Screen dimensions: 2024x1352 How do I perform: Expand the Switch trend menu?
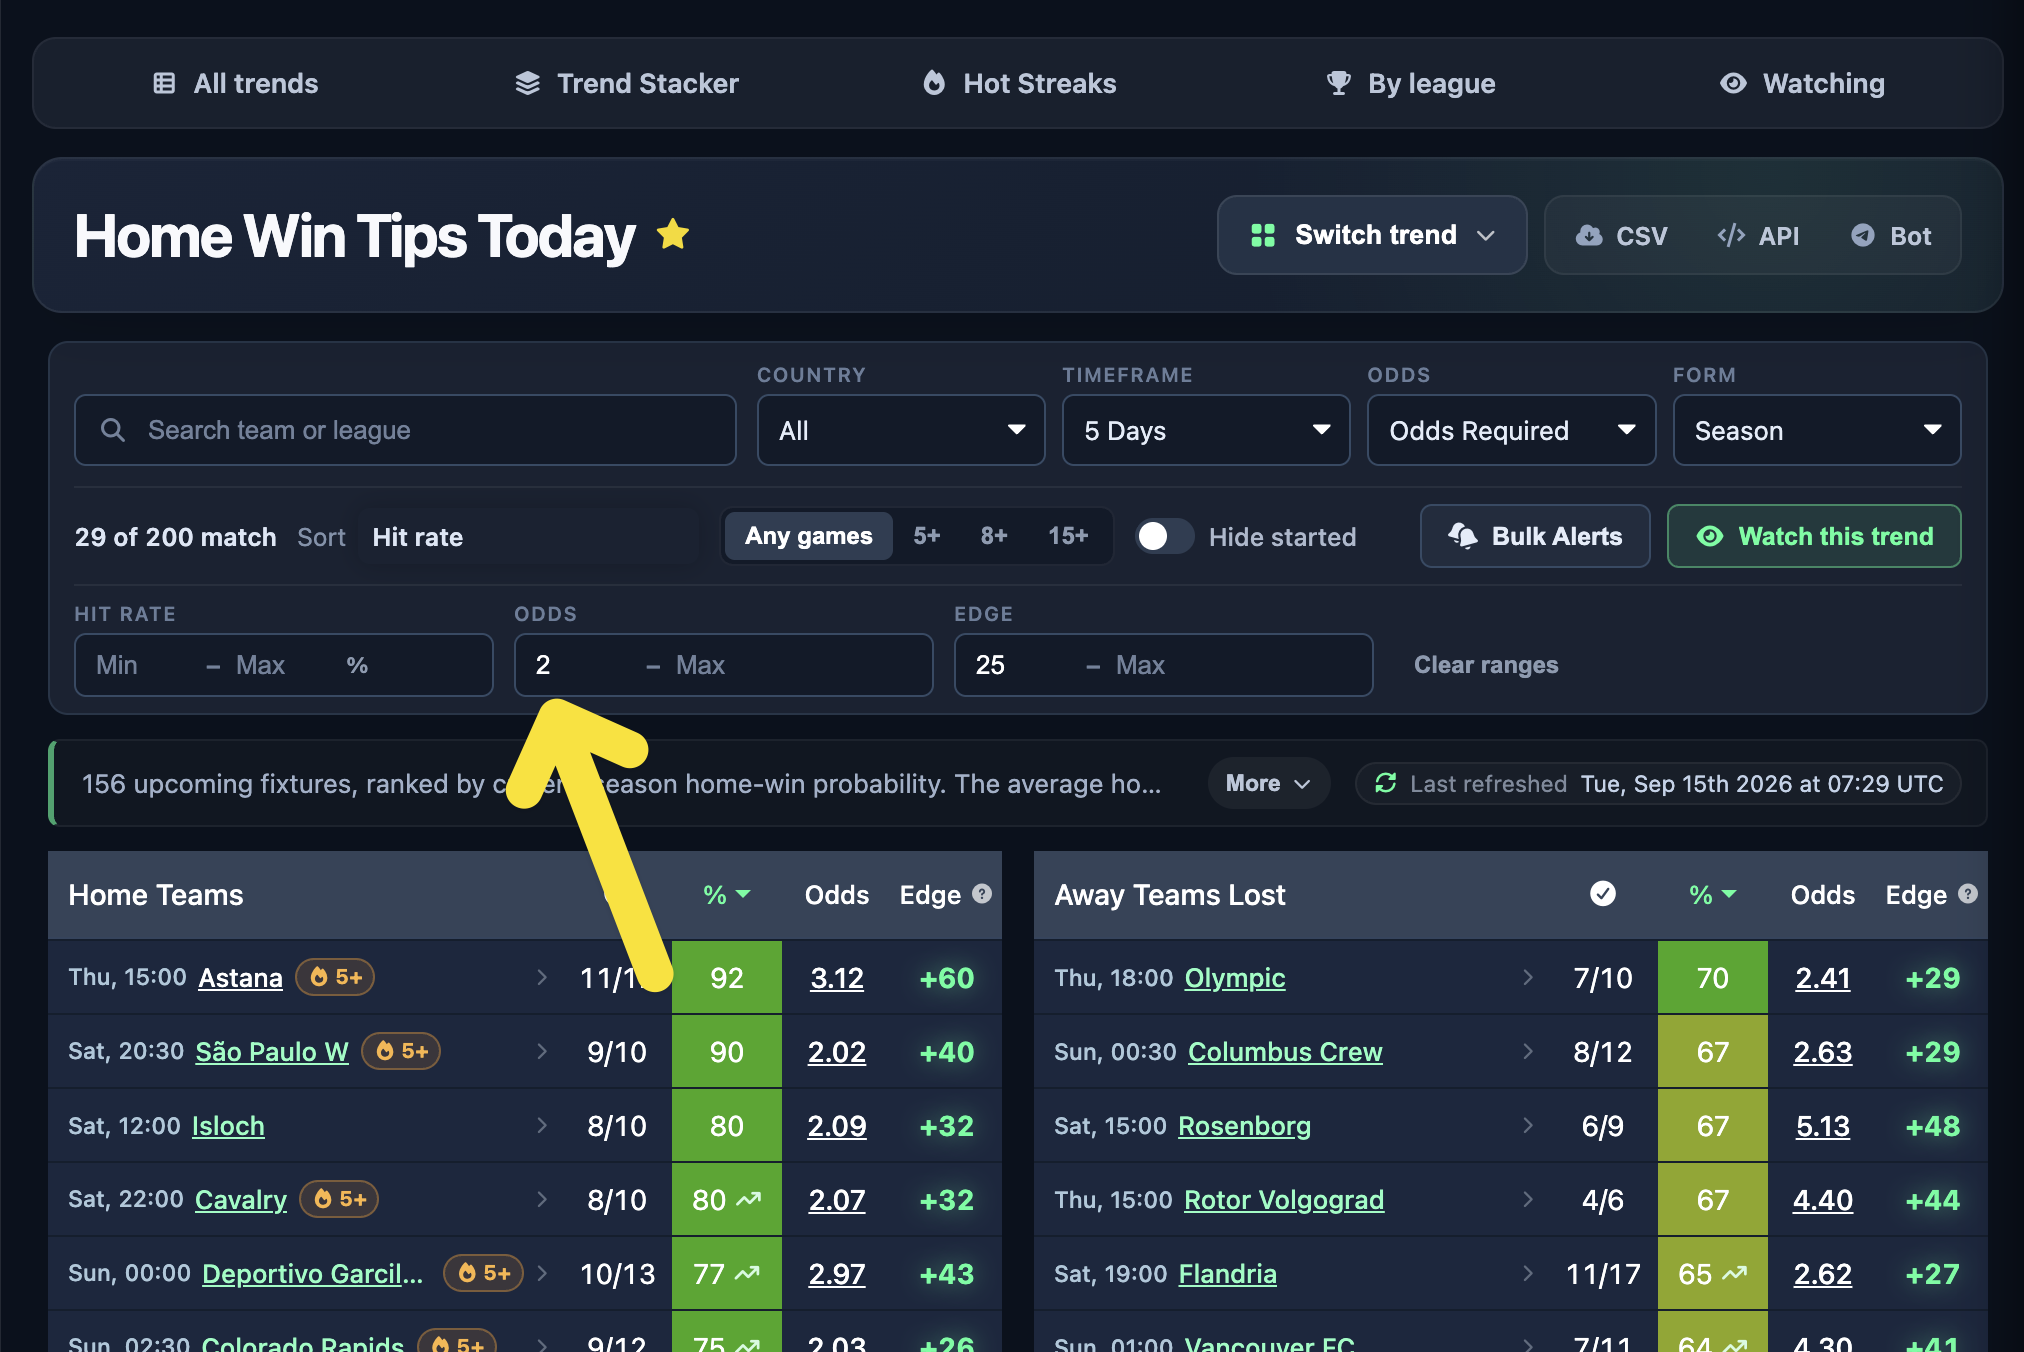click(x=1372, y=235)
